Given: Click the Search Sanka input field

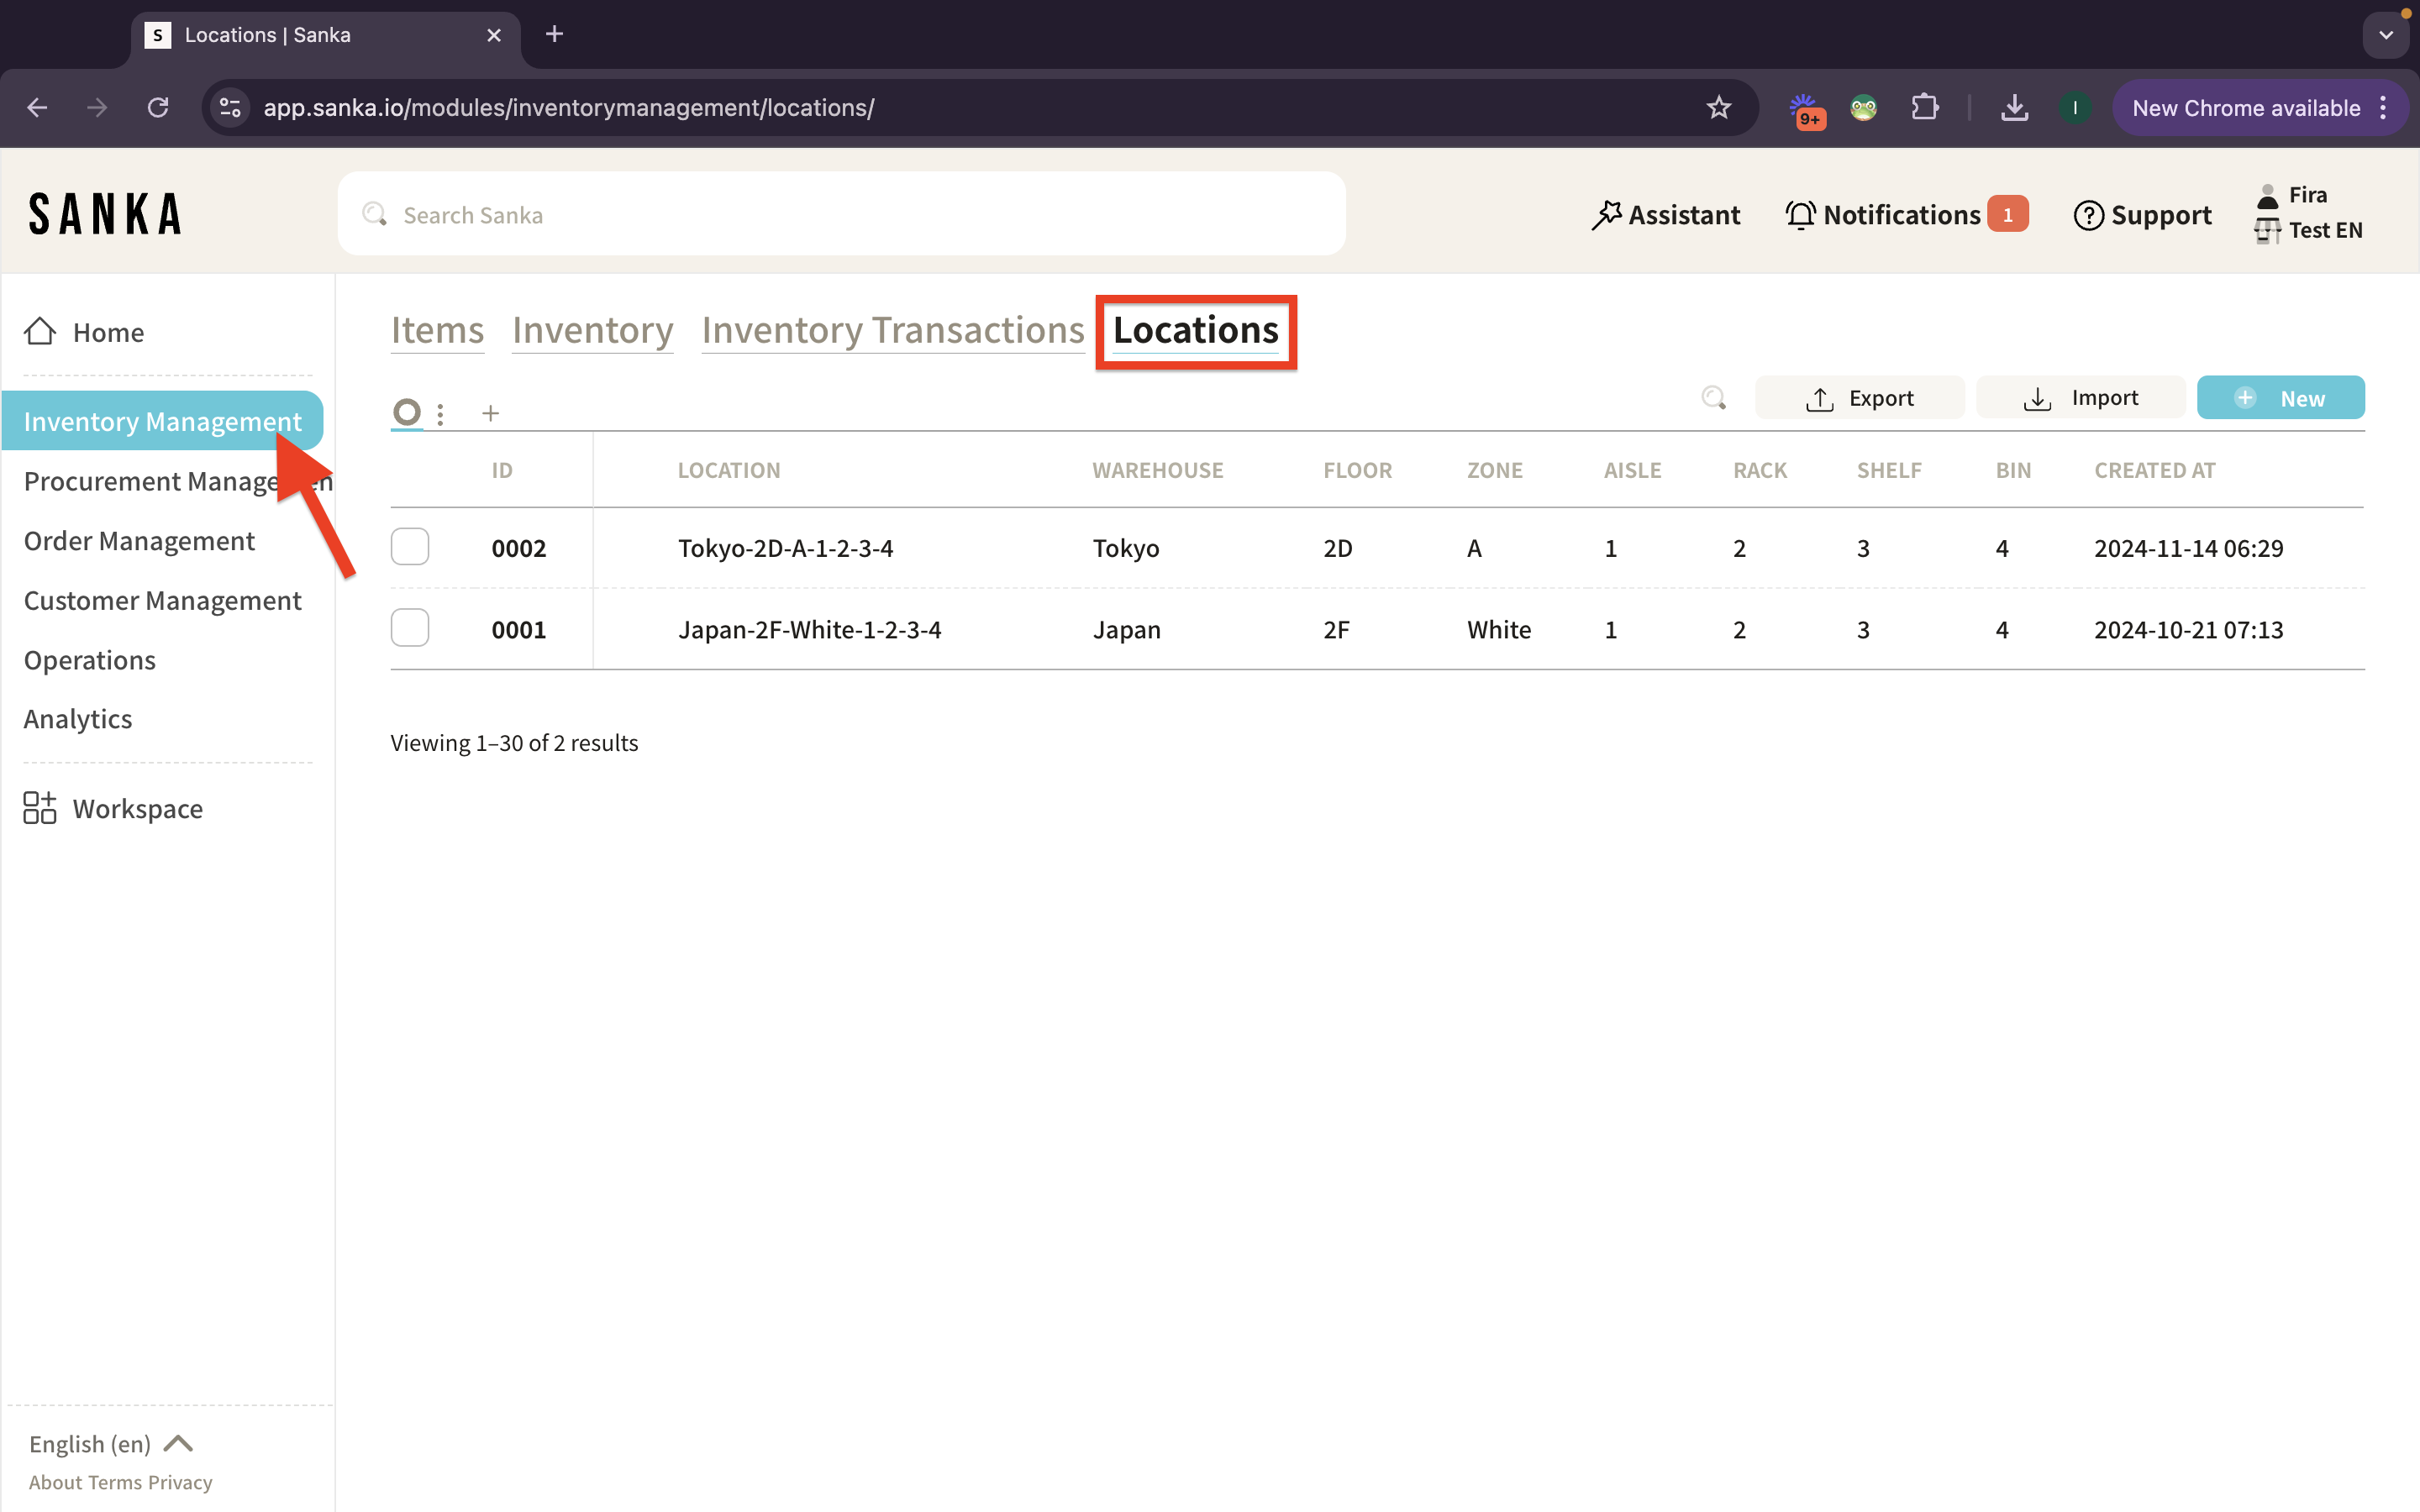Looking at the screenshot, I should pyautogui.click(x=840, y=215).
